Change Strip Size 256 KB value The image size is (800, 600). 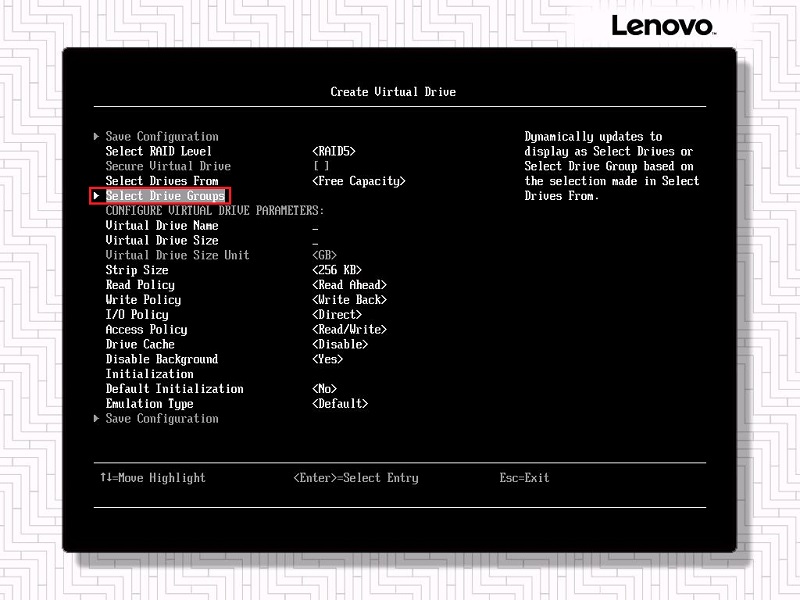point(337,270)
